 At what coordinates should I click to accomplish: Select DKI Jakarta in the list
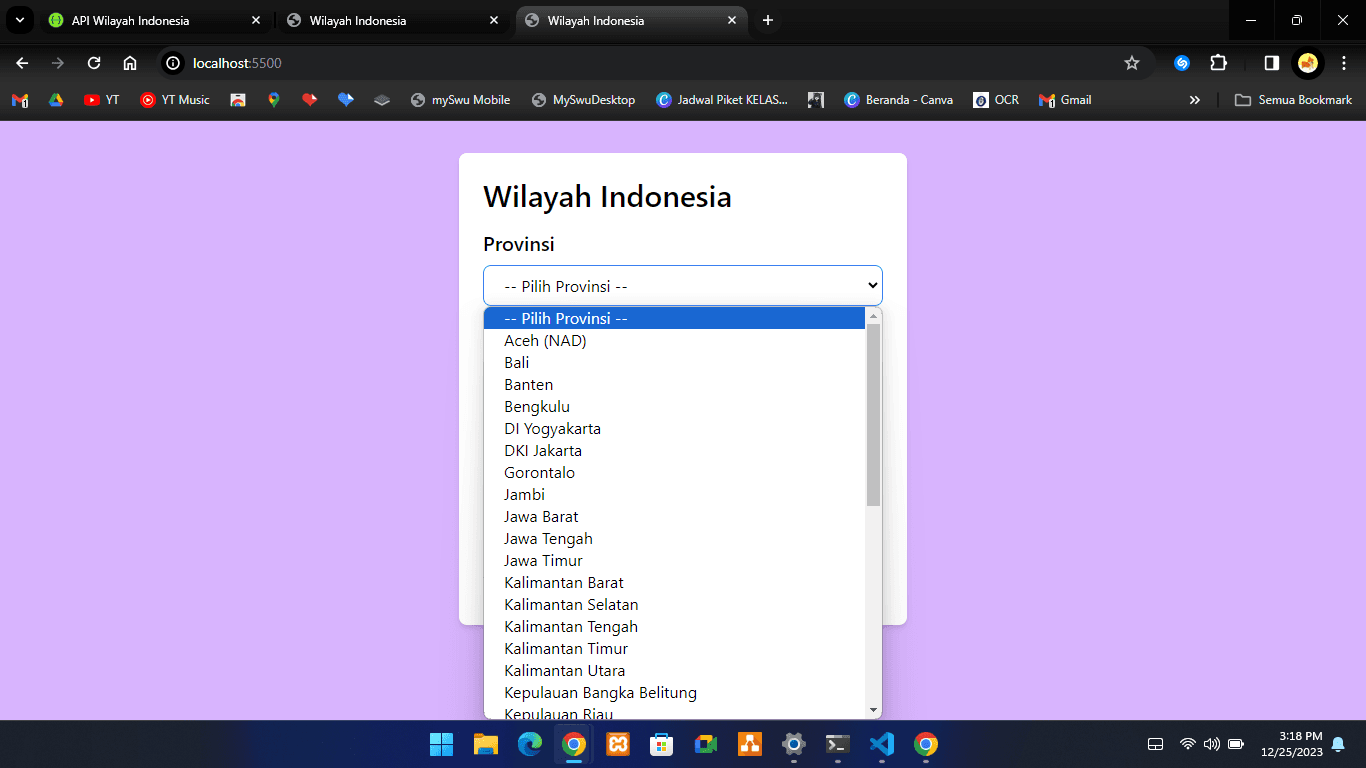[x=543, y=451]
